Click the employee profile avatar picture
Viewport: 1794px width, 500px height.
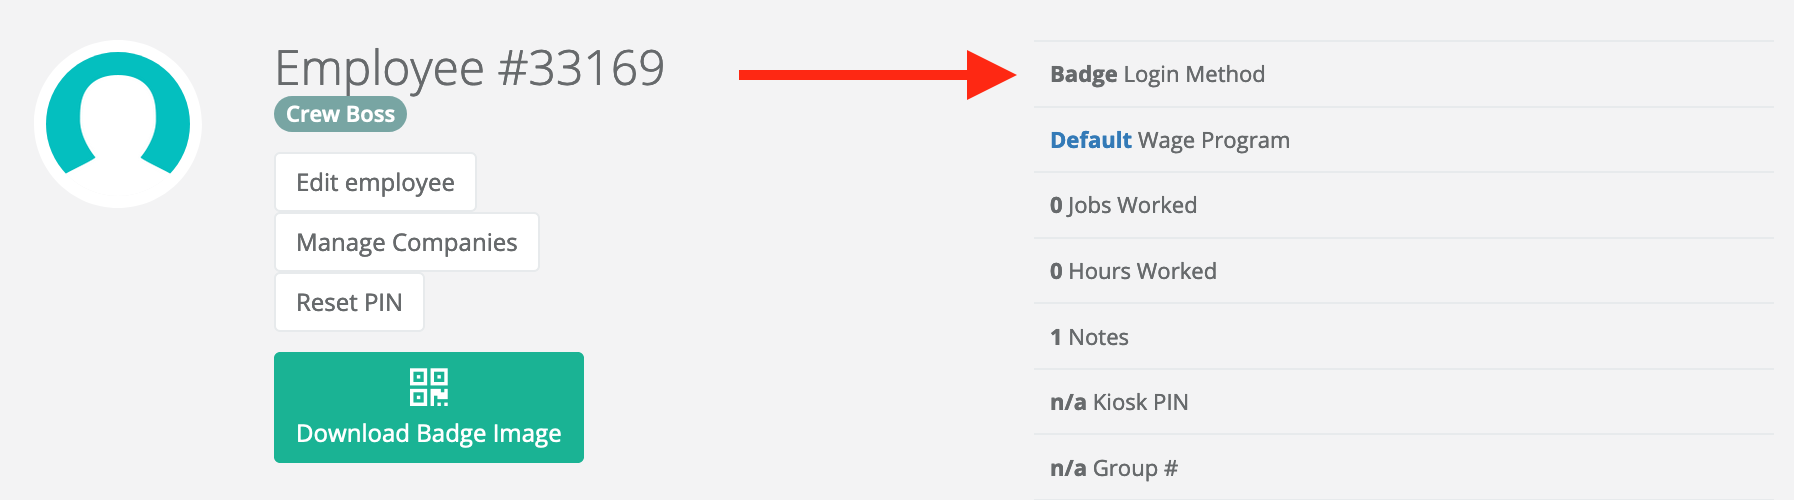pos(118,124)
